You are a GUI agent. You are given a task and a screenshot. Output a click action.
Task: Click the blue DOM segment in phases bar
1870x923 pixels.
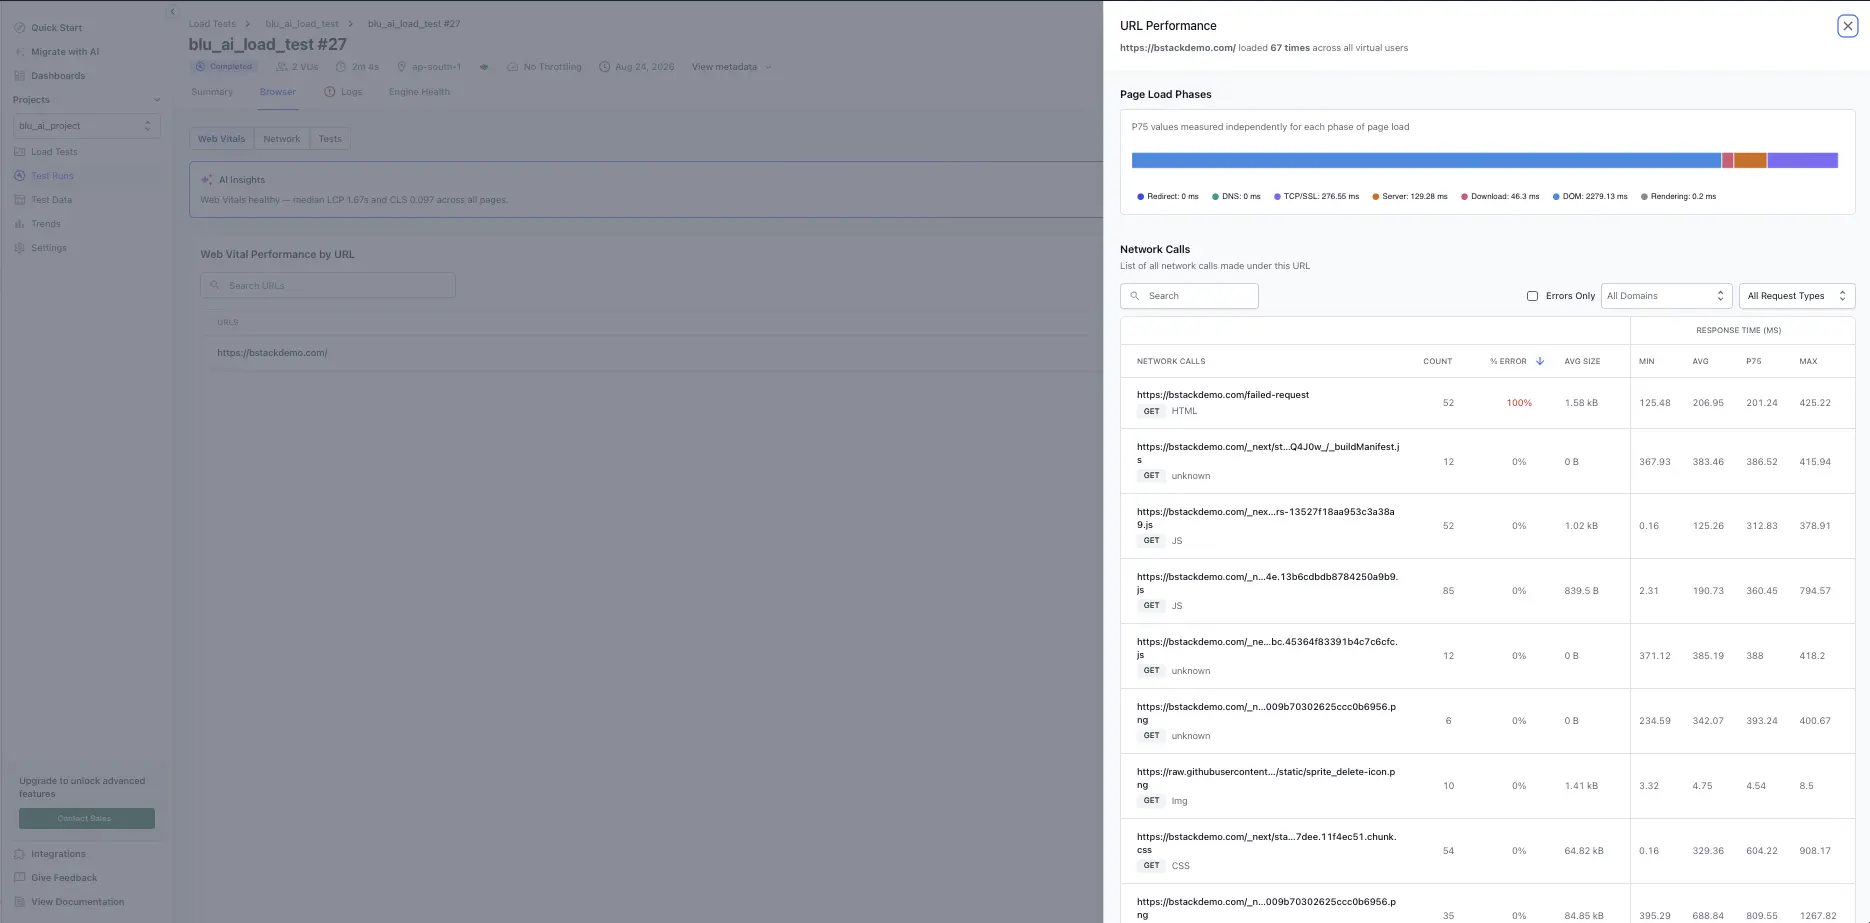click(1426, 160)
